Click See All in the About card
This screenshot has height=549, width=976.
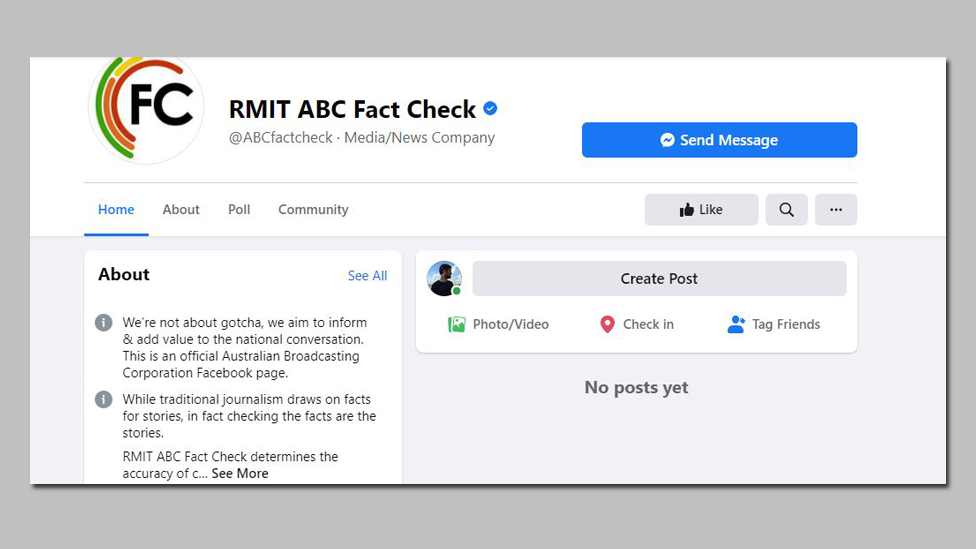click(367, 276)
